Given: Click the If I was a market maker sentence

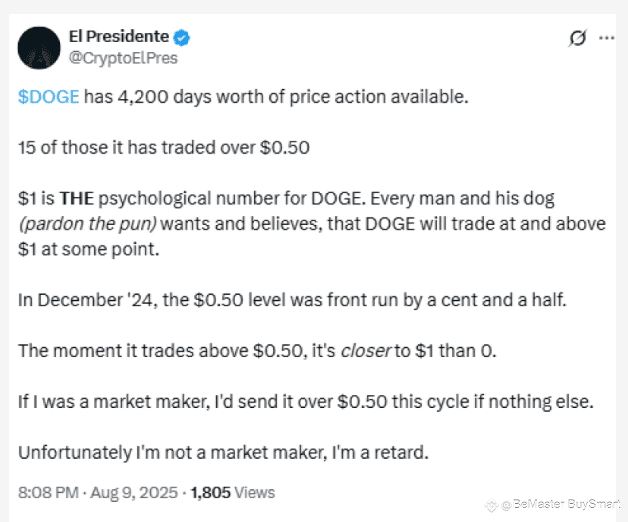Looking at the screenshot, I should pos(306,402).
